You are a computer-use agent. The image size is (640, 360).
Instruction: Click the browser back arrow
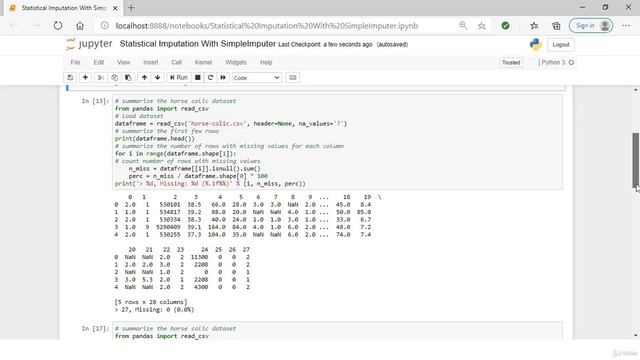[x=14, y=26]
